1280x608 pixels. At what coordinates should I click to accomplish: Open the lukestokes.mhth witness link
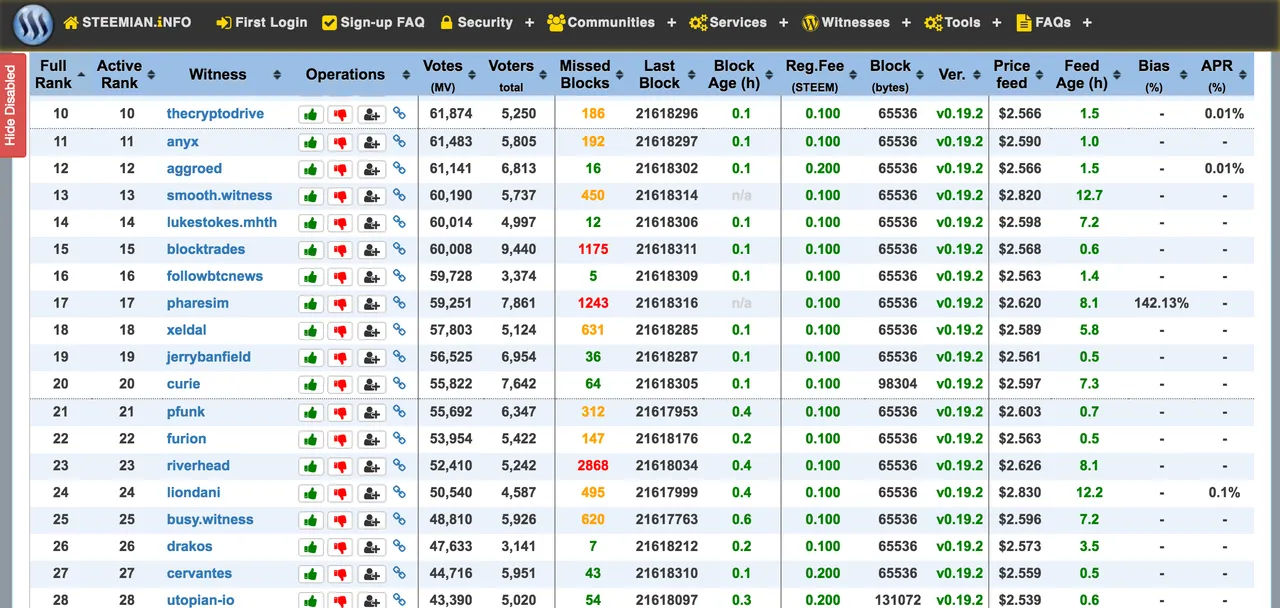pos(221,222)
